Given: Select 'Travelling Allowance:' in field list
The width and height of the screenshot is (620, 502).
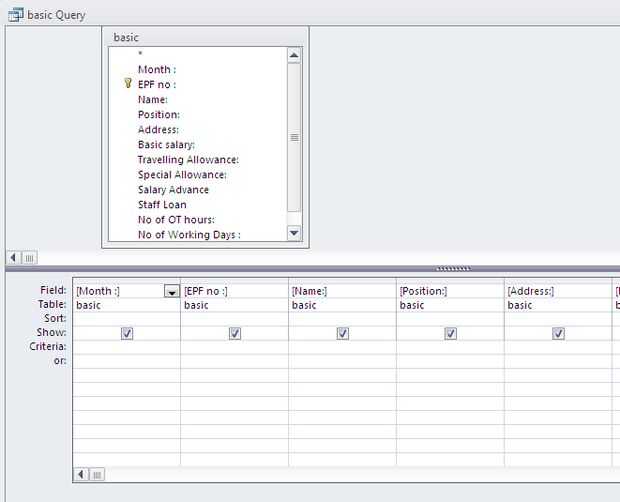Looking at the screenshot, I should tap(188, 160).
